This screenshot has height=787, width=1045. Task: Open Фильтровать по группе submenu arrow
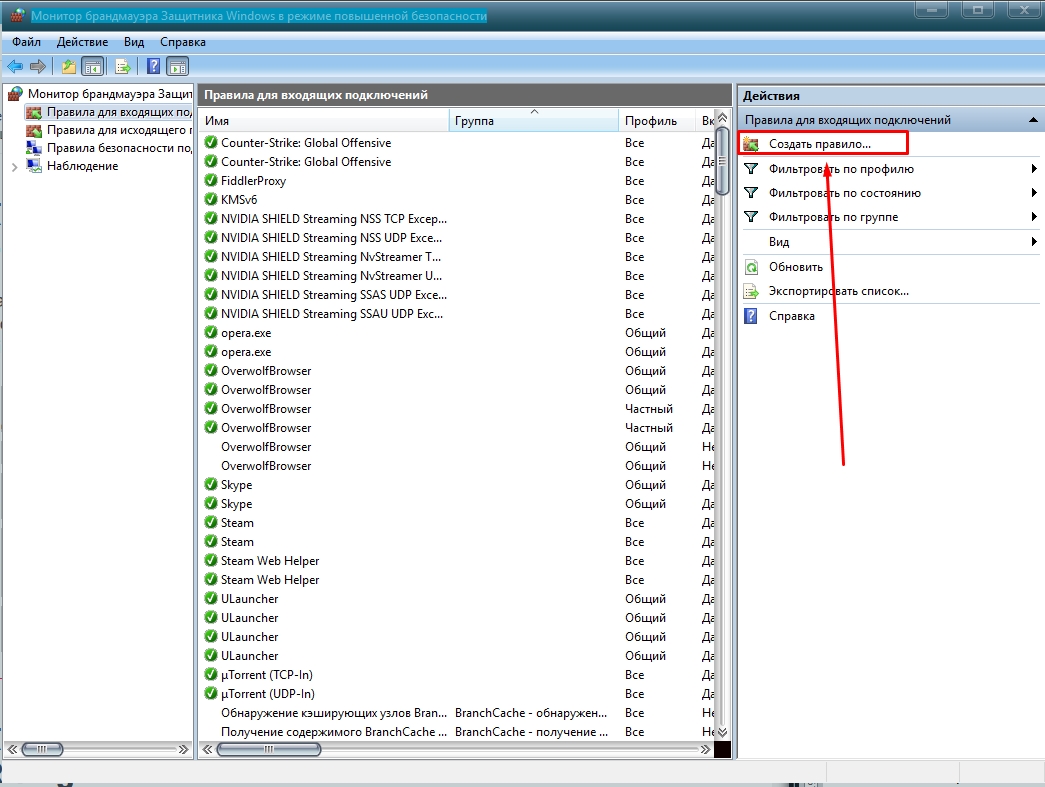[1034, 217]
